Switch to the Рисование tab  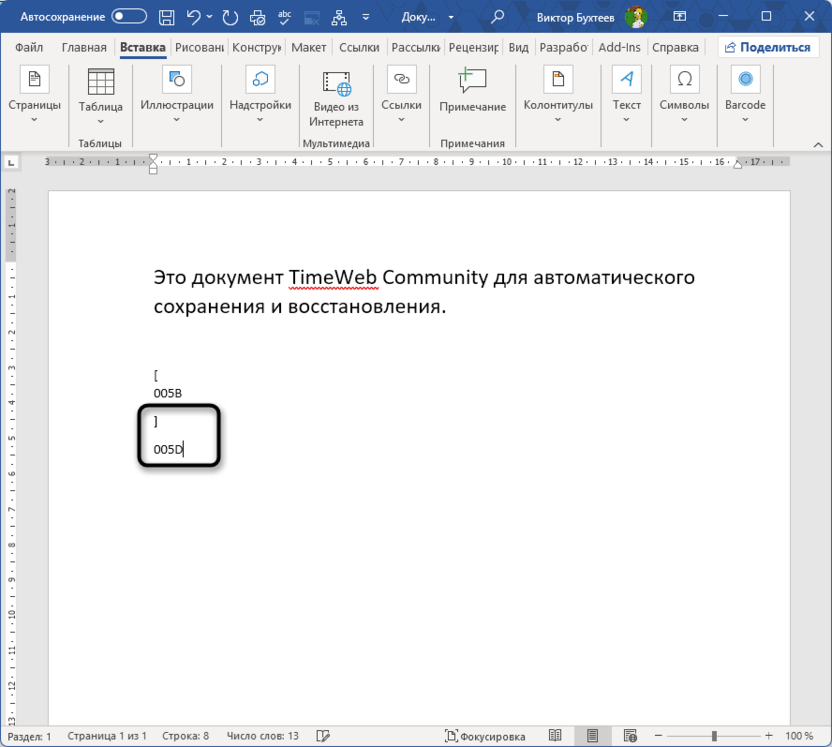point(200,47)
